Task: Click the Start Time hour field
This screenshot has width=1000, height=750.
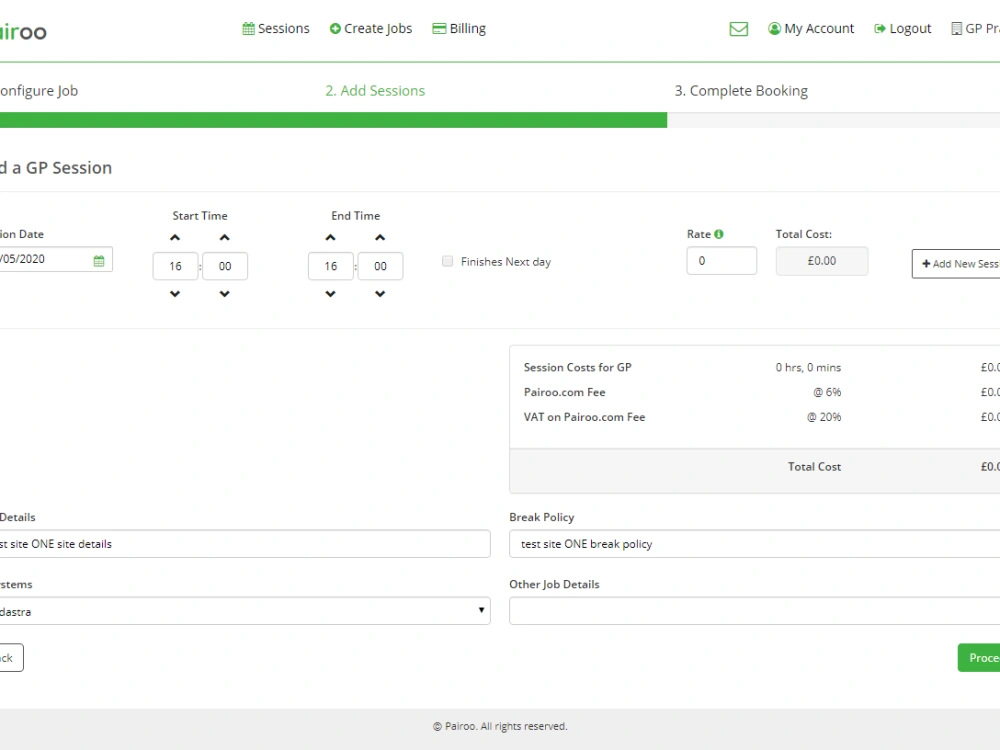Action: click(x=175, y=266)
